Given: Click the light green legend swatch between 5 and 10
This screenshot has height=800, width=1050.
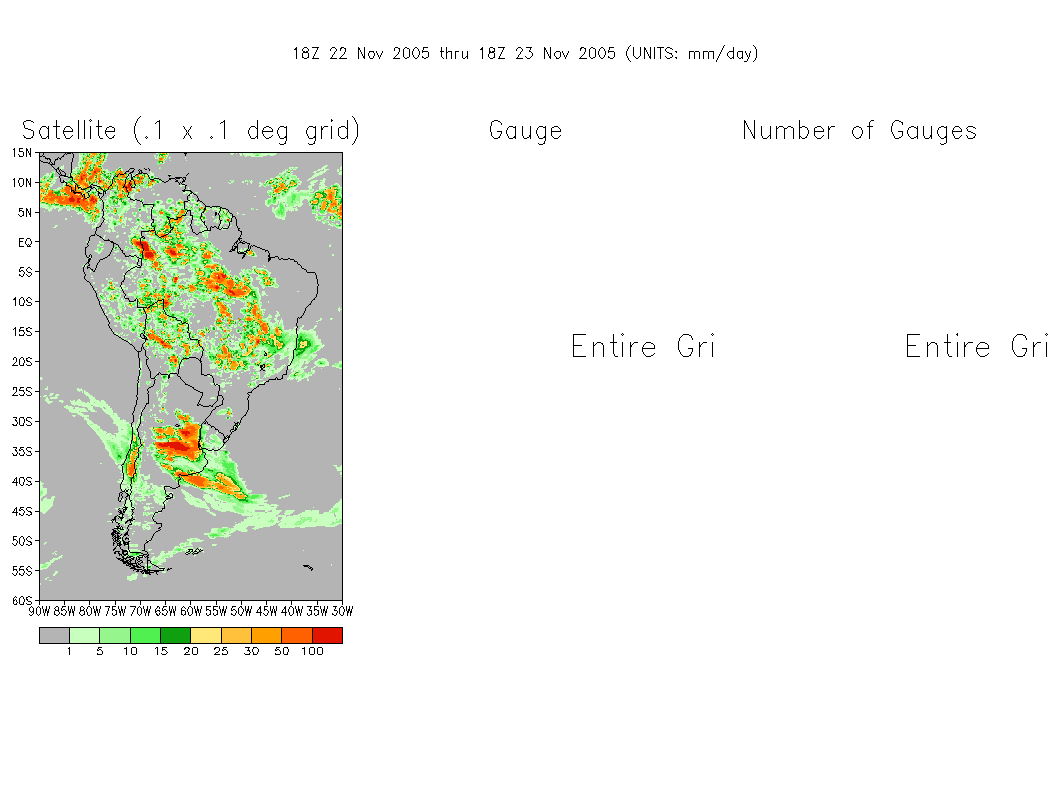Looking at the screenshot, I should (x=115, y=635).
